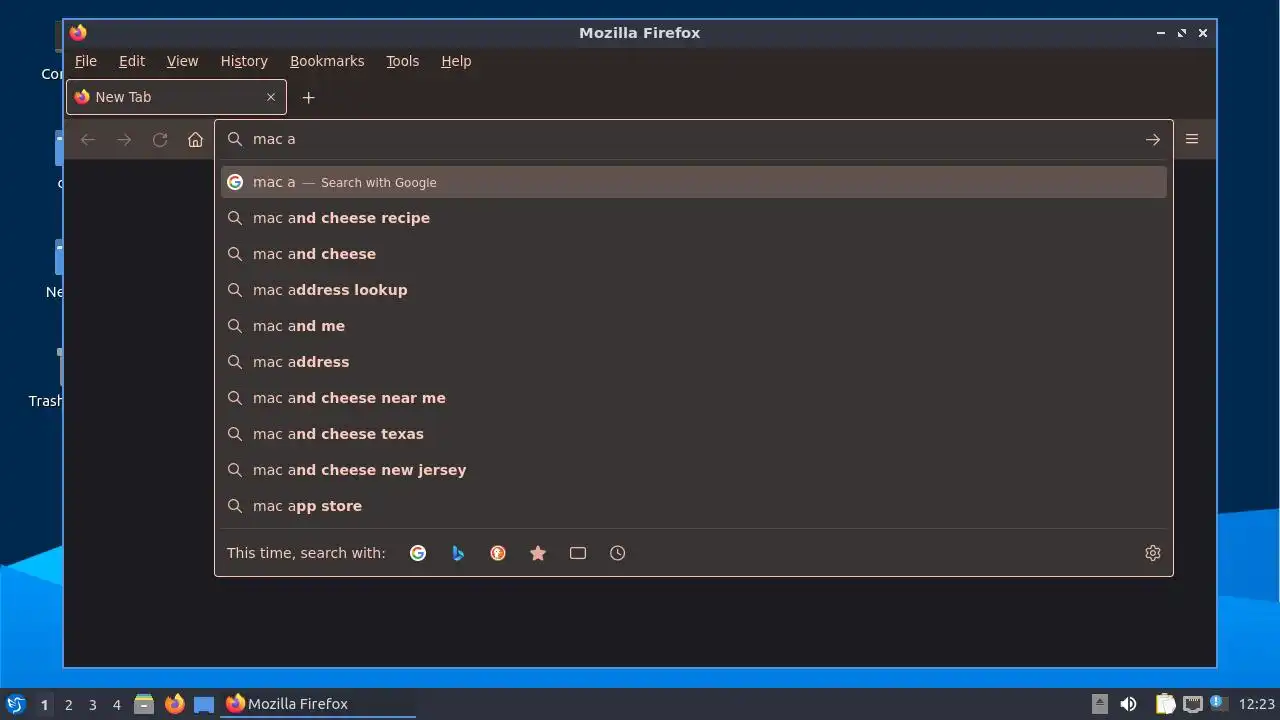Choose suggestion 'mac and cheese new jersey'
The height and width of the screenshot is (720, 1280).
tap(694, 470)
